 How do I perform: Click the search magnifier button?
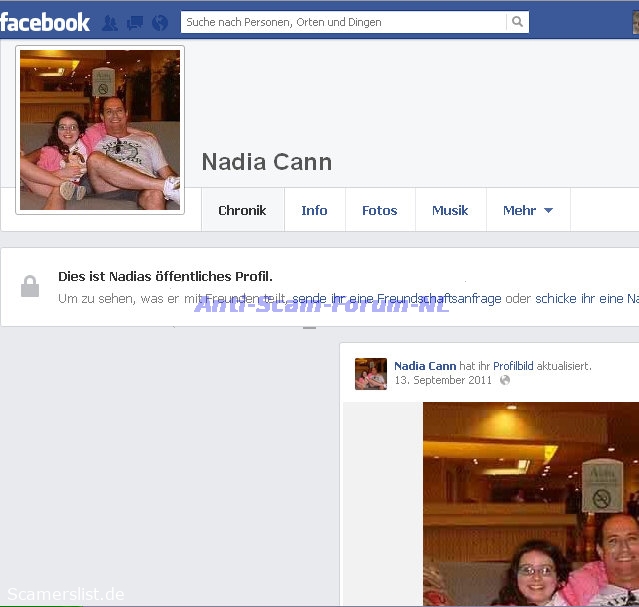click(x=517, y=22)
